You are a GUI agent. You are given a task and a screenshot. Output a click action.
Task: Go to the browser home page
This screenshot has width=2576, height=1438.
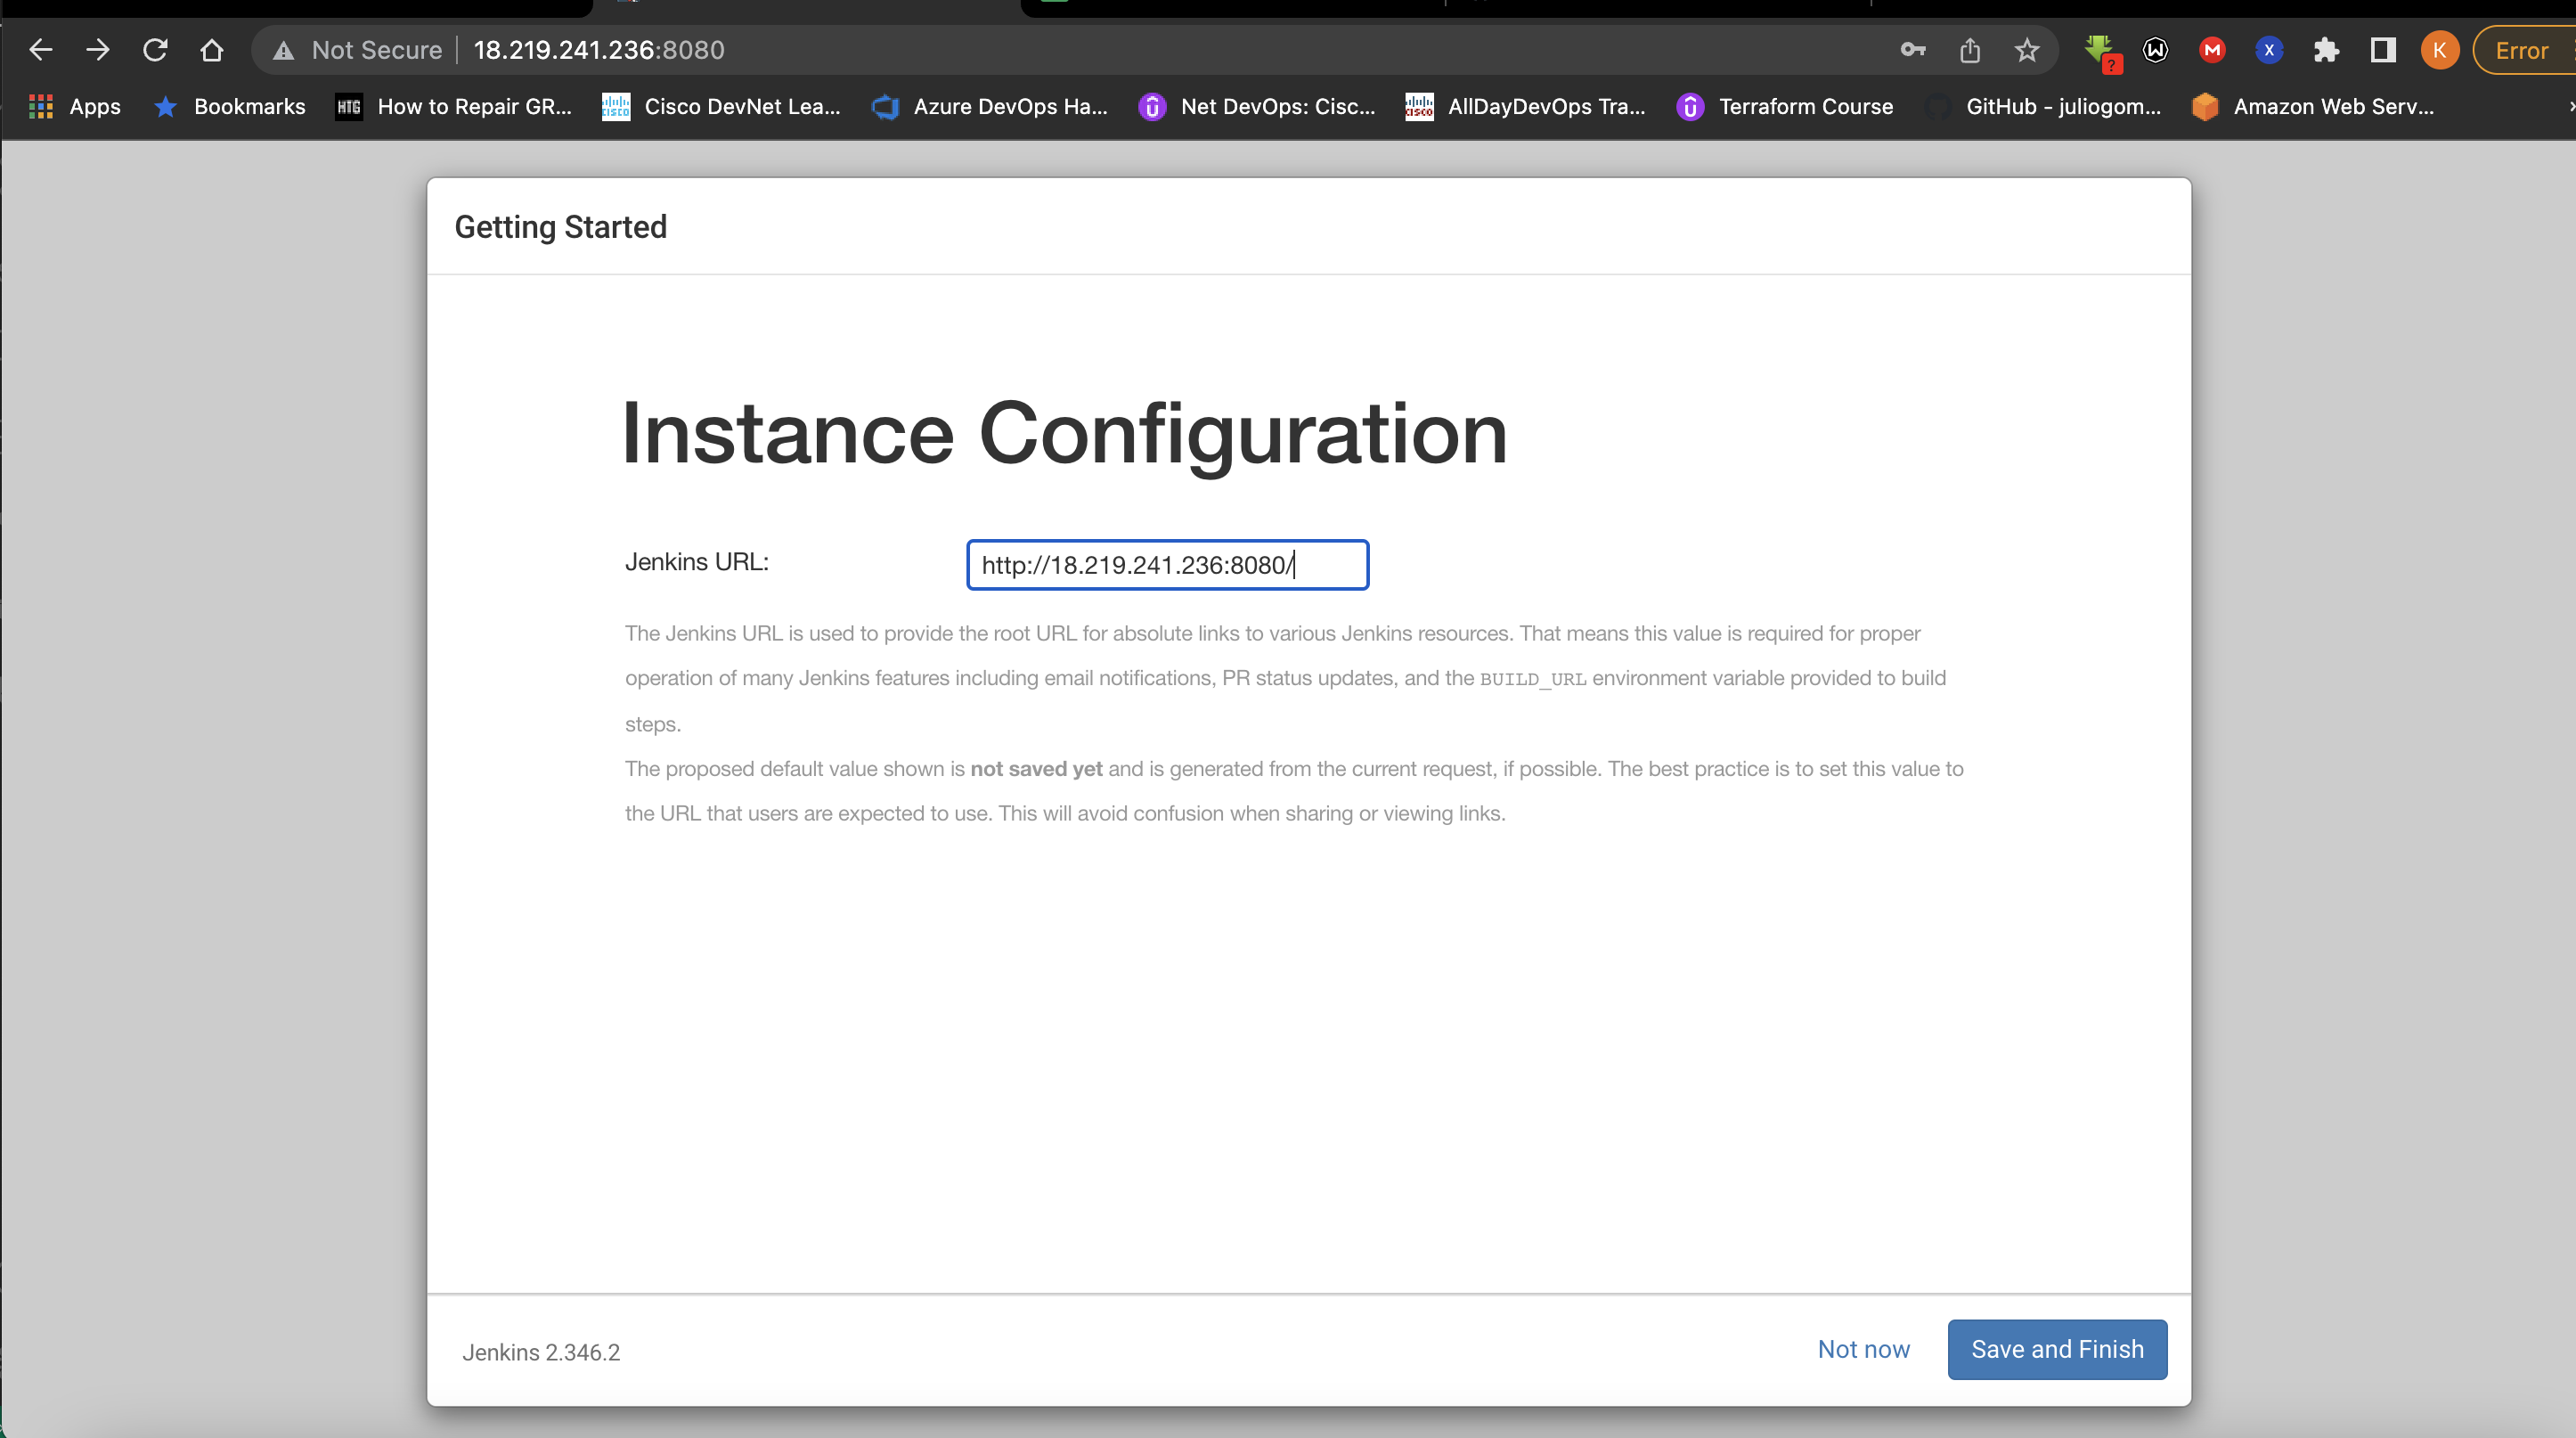pyautogui.click(x=211, y=49)
